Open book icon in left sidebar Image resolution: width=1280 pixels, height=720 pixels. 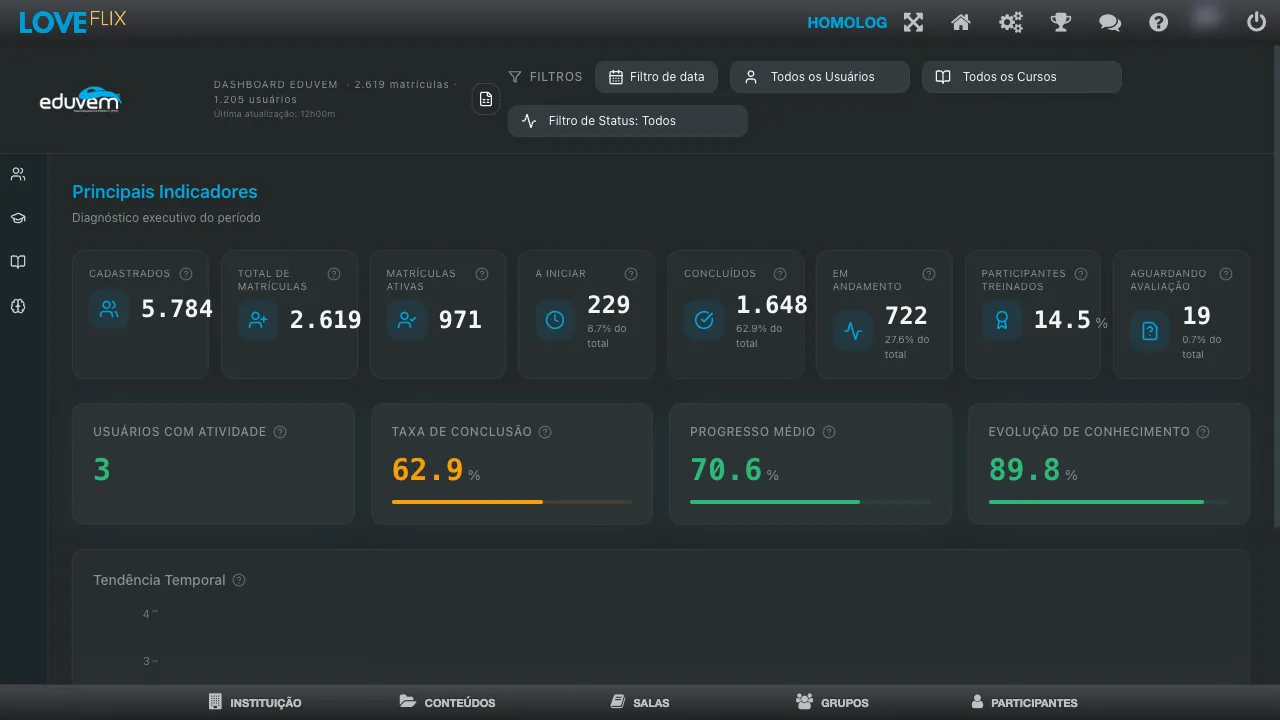18,262
